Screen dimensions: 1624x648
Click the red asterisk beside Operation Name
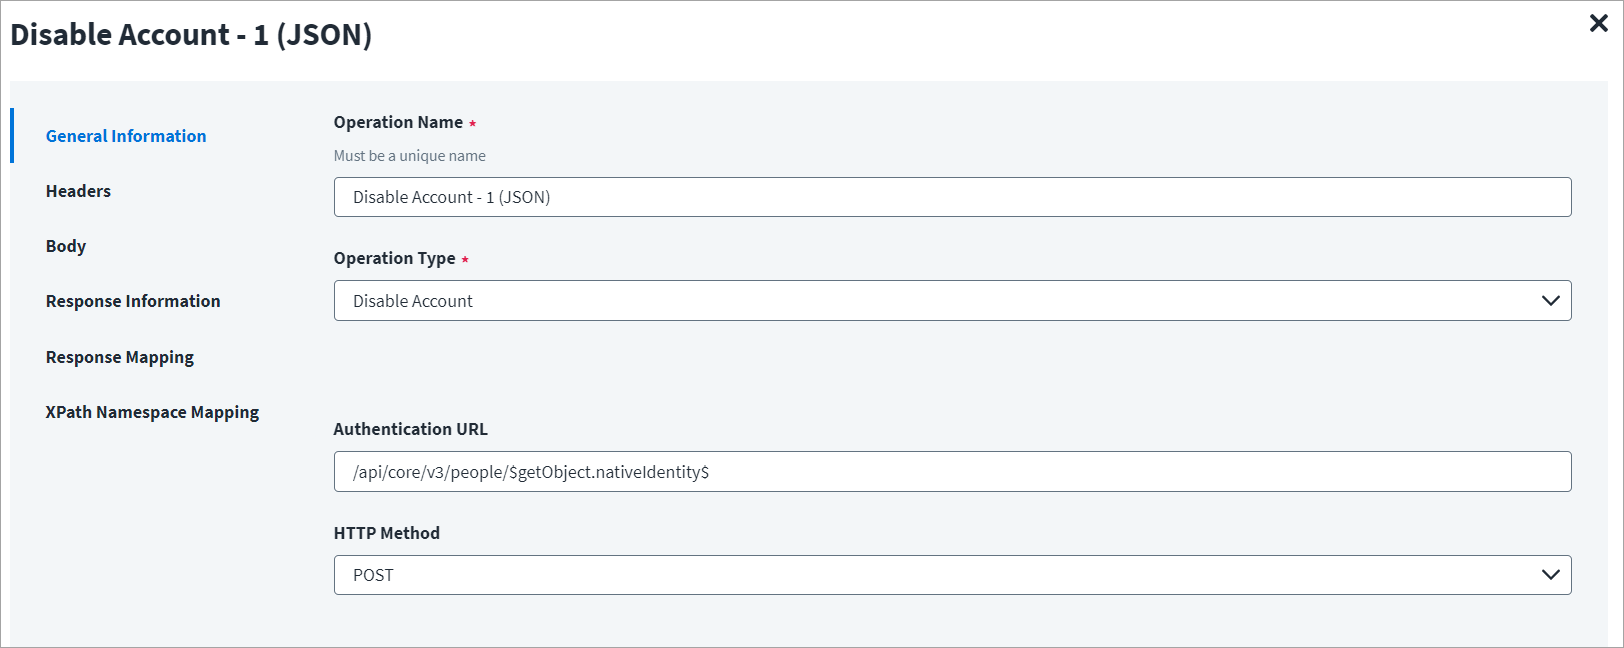click(x=472, y=124)
